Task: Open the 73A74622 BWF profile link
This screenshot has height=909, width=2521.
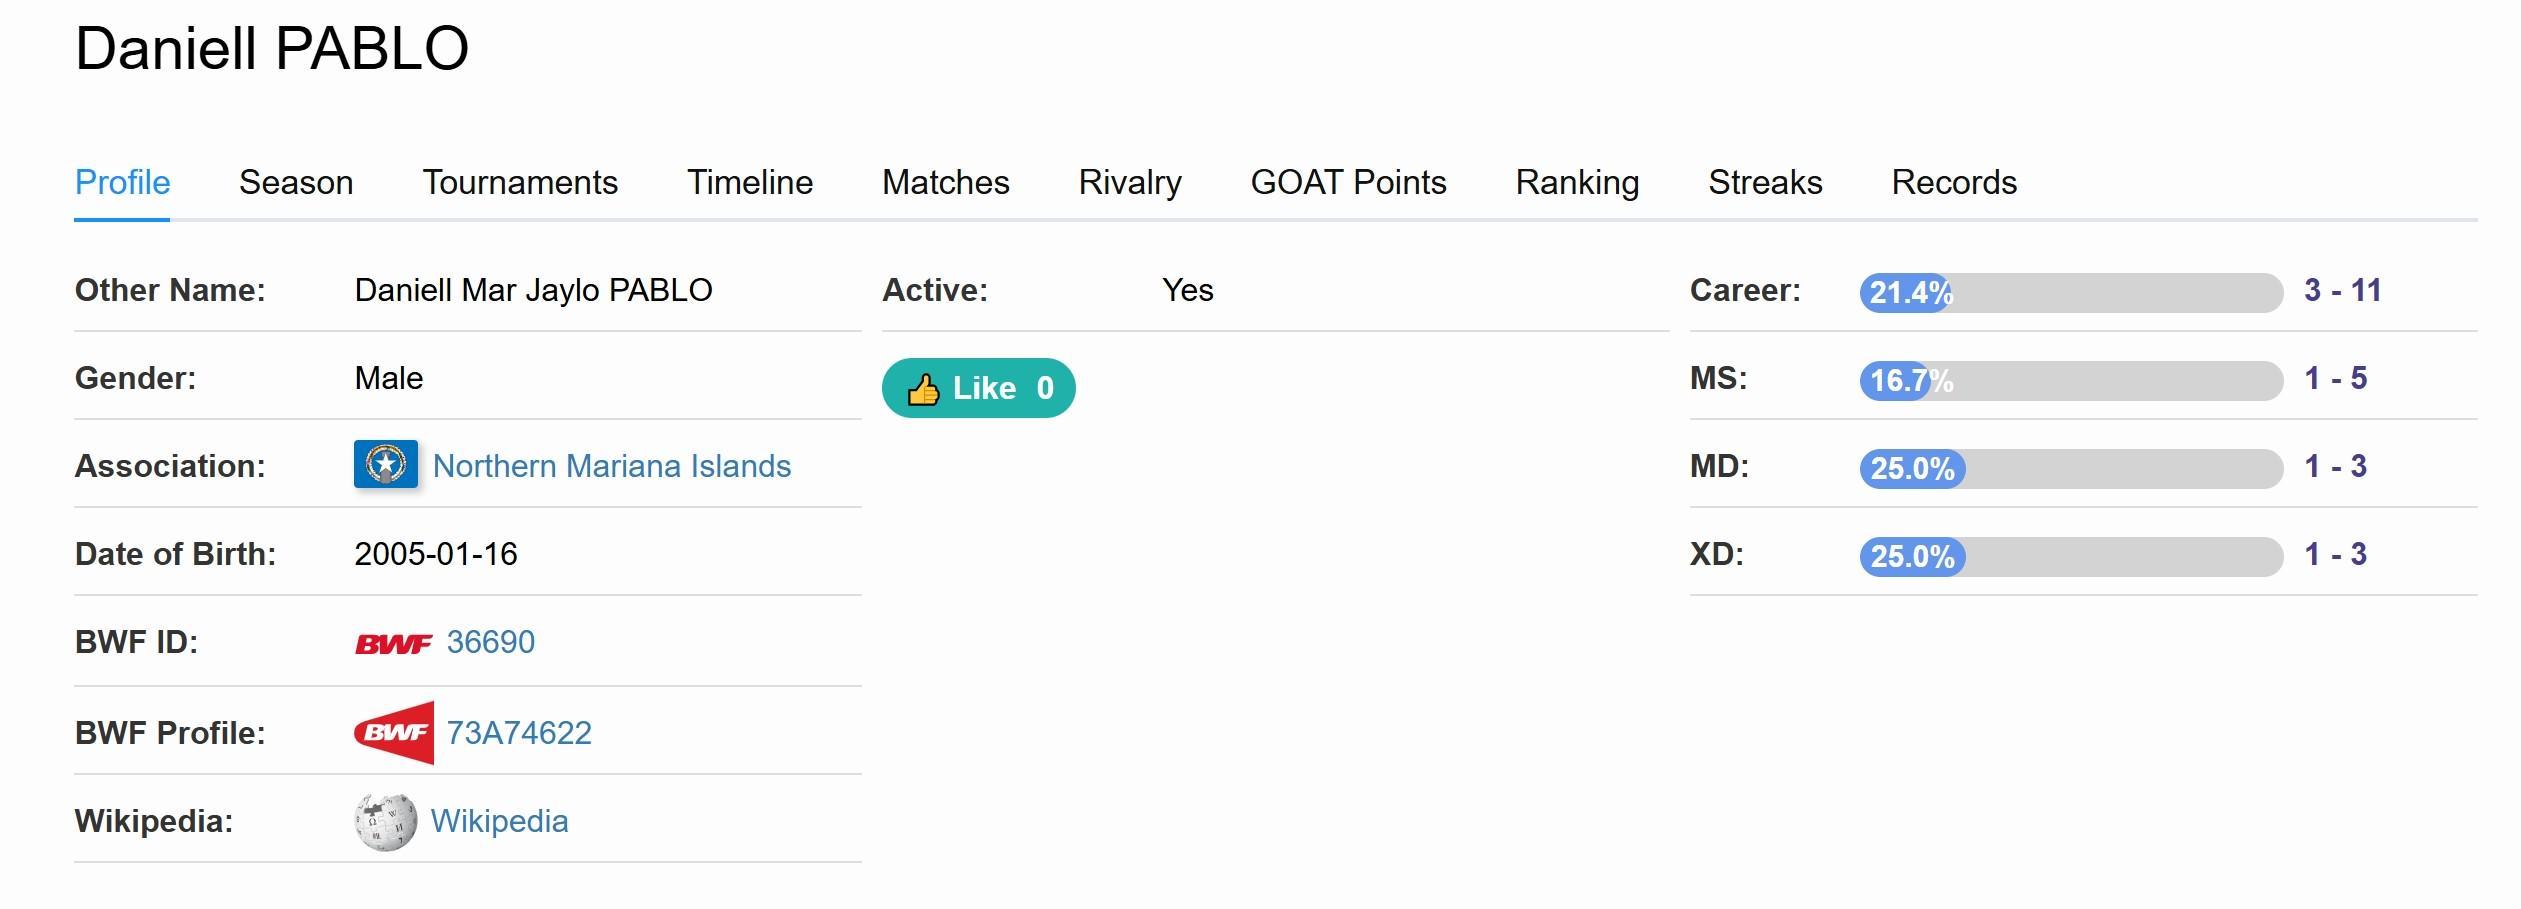Action: 518,733
